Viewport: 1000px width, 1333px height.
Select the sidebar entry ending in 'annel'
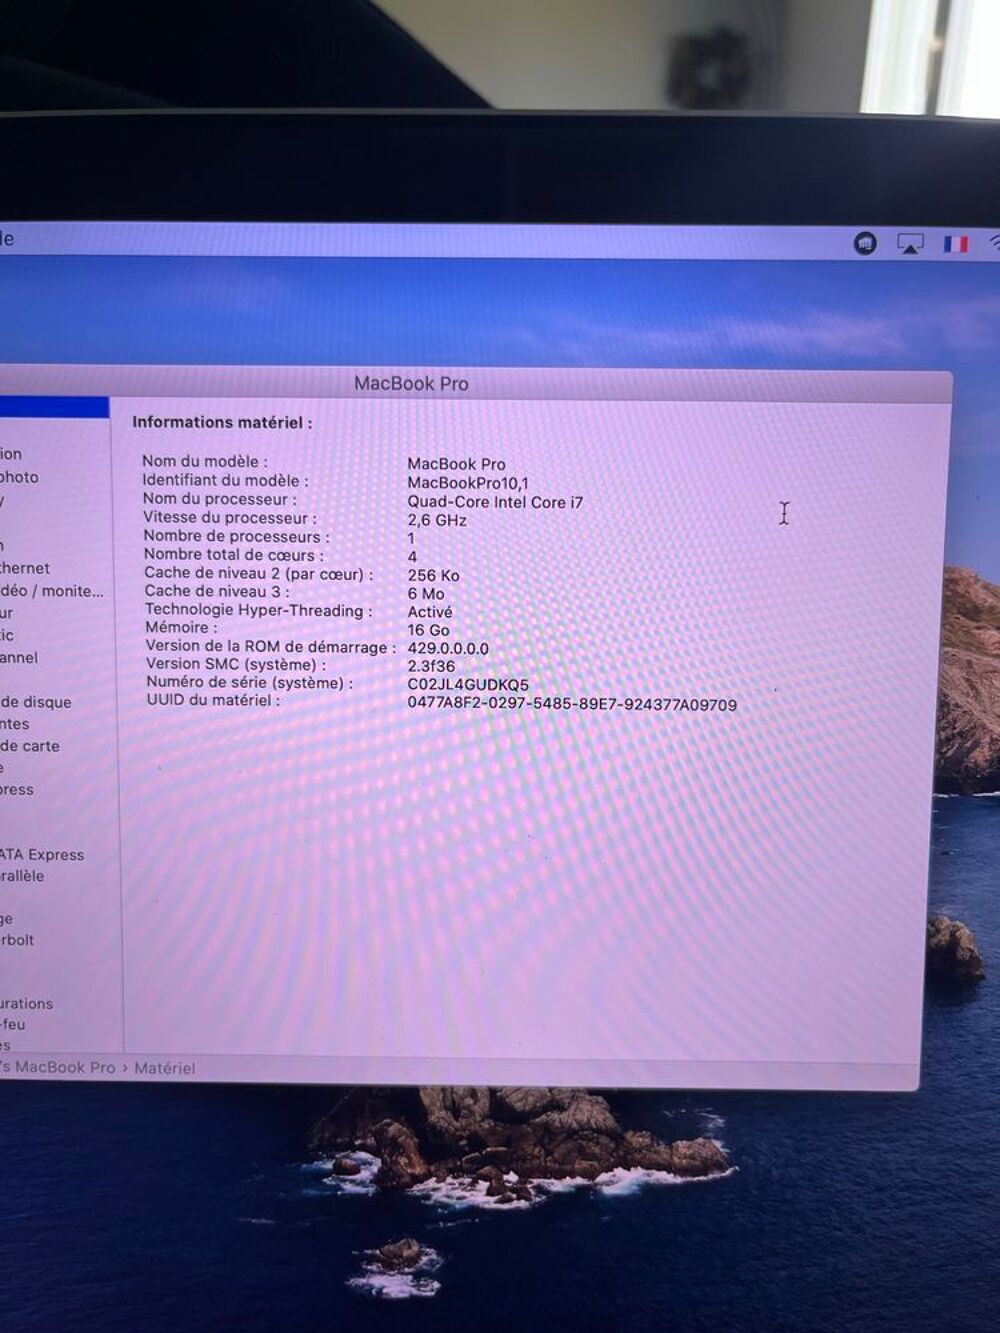tap(19, 657)
